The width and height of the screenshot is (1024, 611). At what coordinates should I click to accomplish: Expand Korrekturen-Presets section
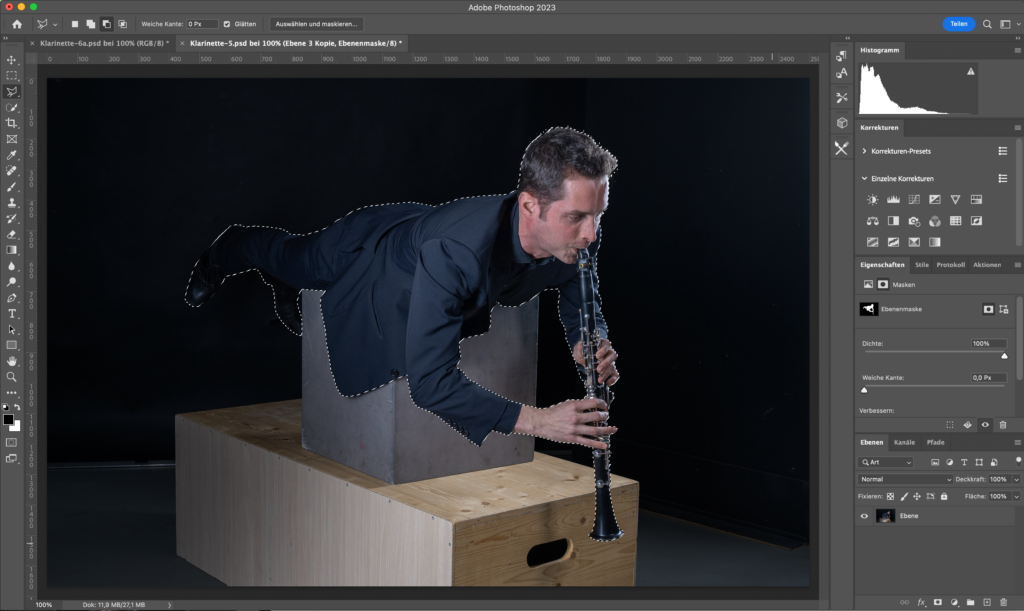(x=864, y=151)
